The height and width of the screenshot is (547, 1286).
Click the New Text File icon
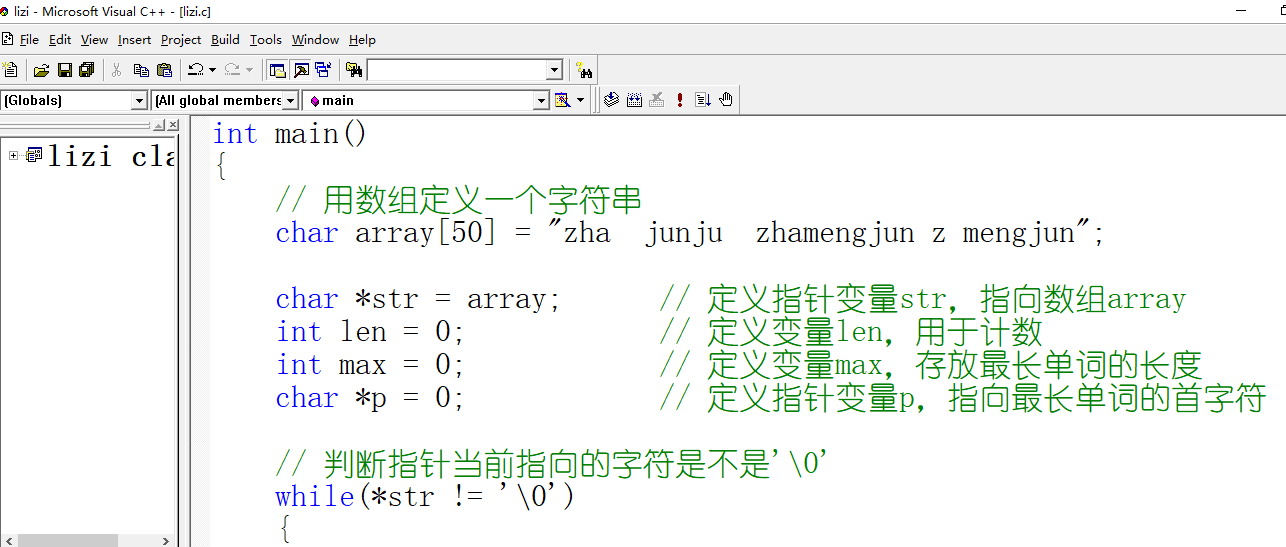coord(10,70)
